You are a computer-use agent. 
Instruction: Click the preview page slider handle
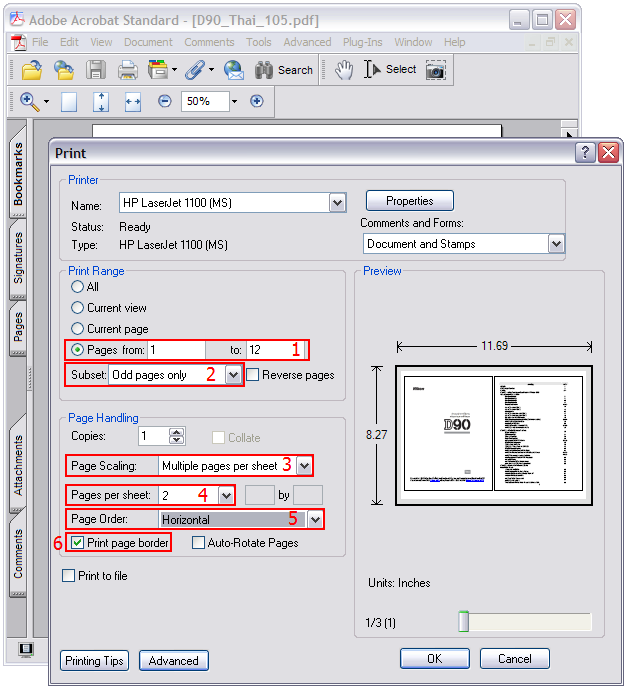pos(463,621)
